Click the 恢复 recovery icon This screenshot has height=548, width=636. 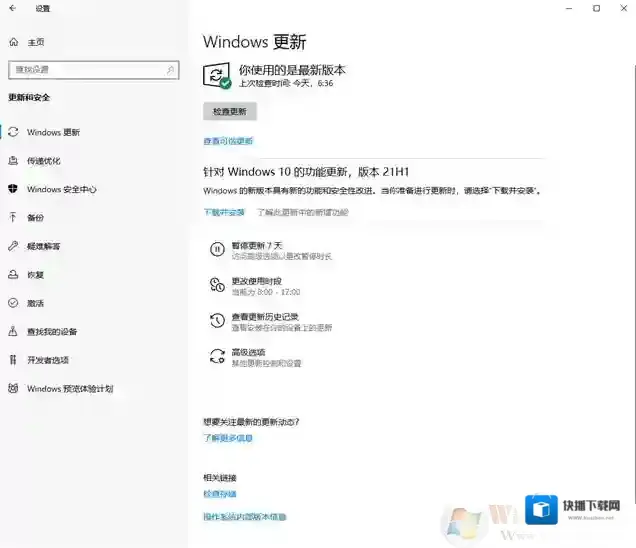(14, 274)
